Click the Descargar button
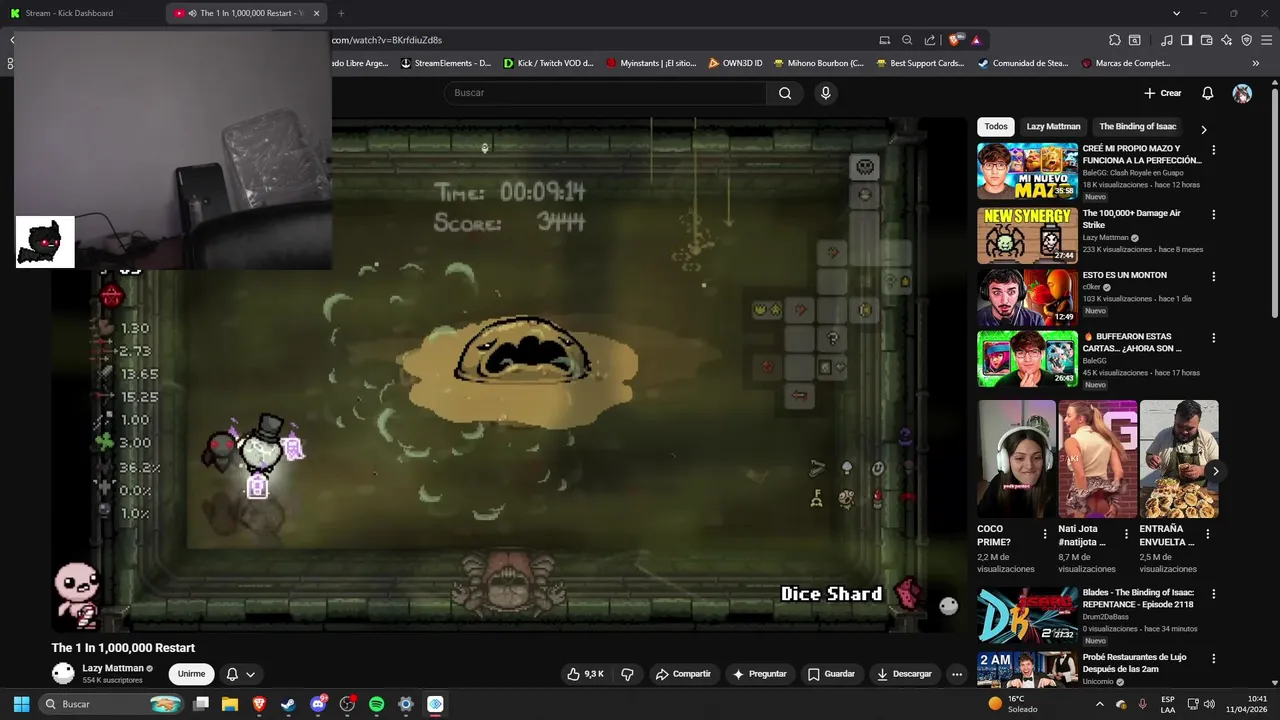 coord(904,674)
